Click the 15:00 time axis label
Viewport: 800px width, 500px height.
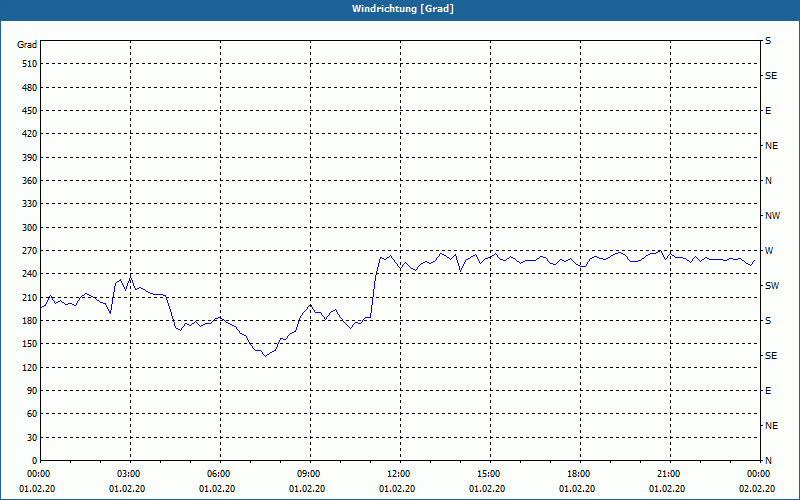point(489,474)
